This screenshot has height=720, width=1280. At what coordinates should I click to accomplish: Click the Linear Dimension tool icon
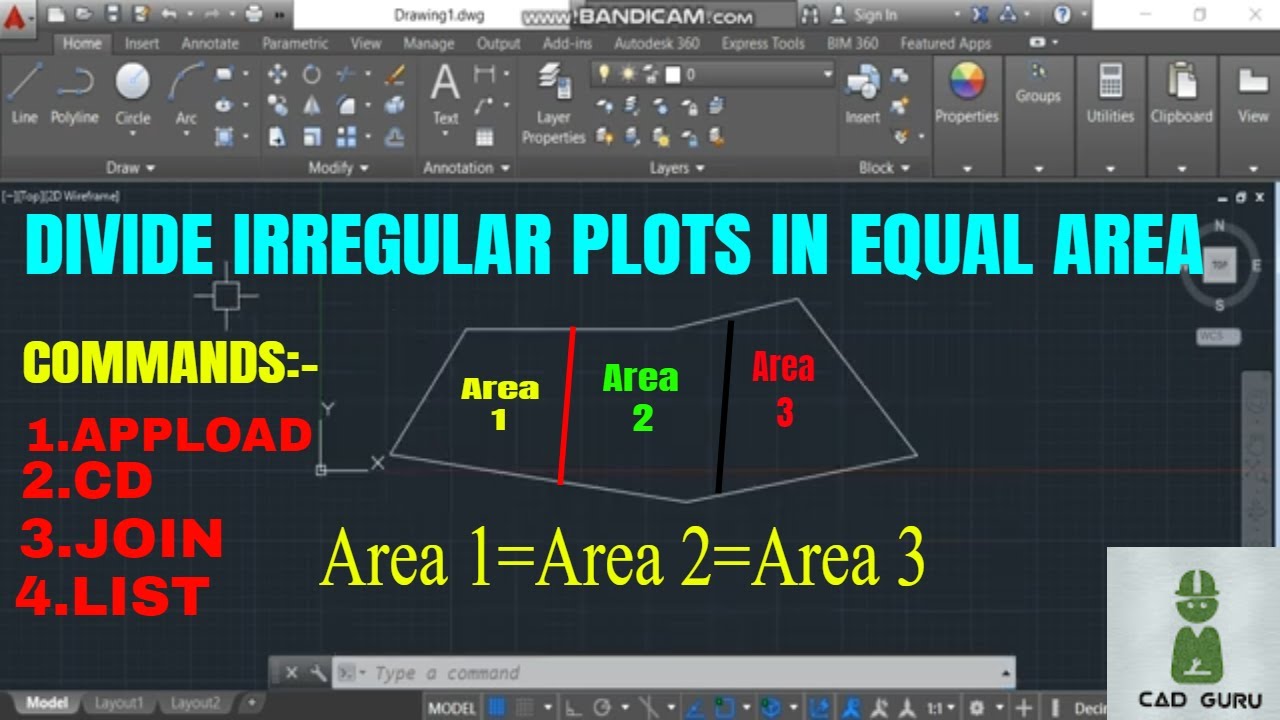click(x=485, y=74)
